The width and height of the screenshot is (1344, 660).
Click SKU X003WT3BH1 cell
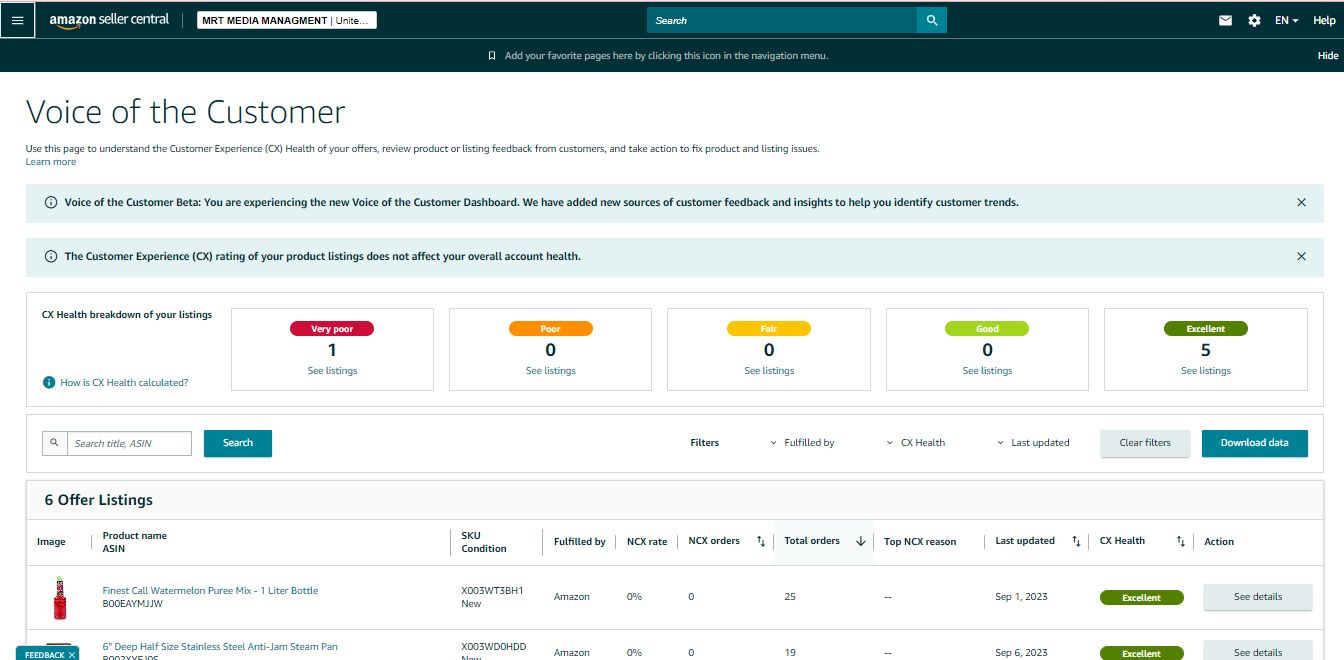pos(492,590)
